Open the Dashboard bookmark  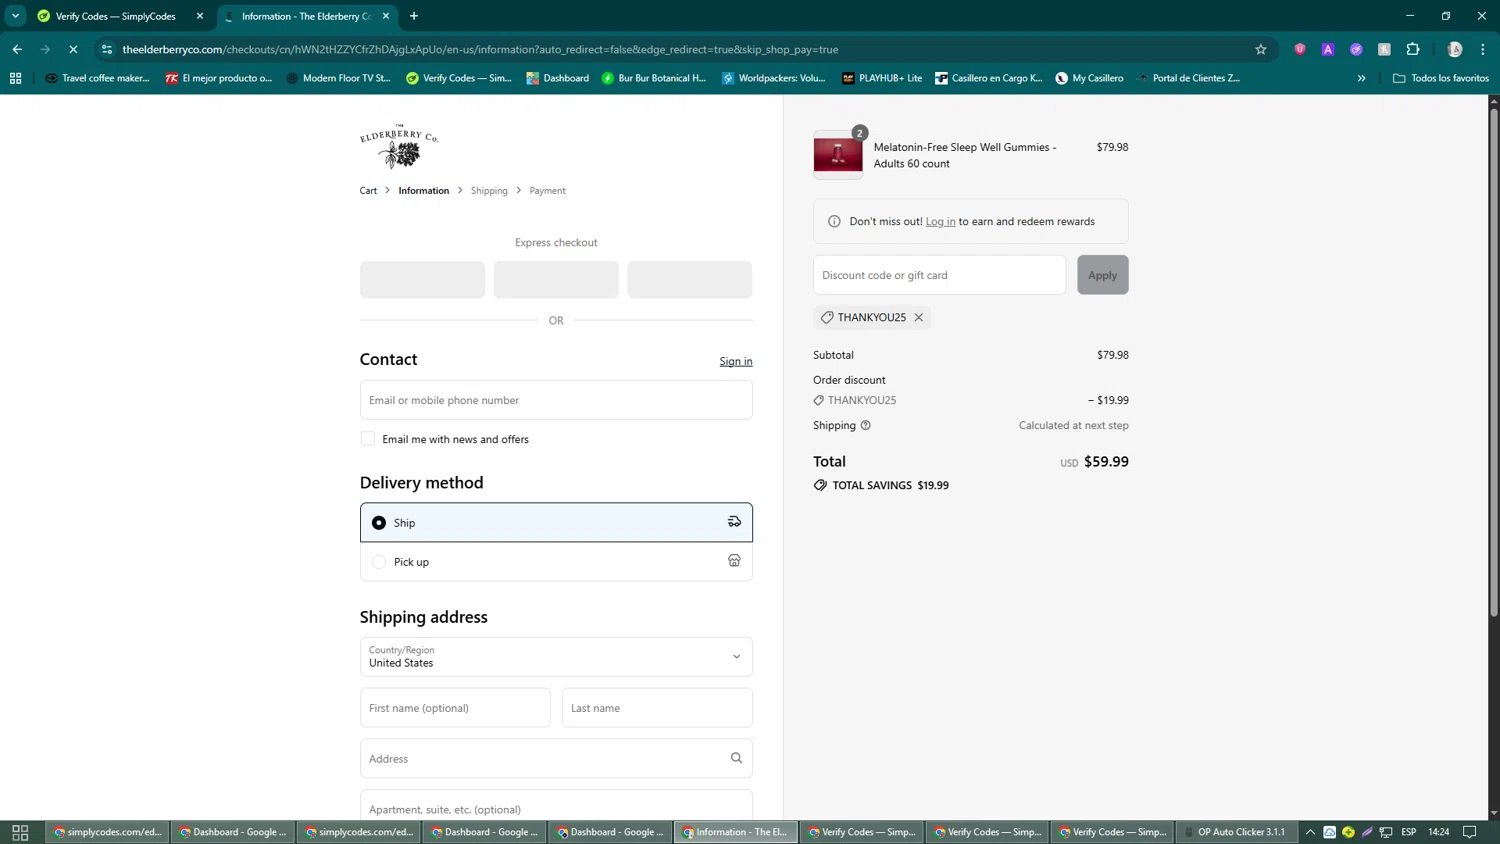558,78
